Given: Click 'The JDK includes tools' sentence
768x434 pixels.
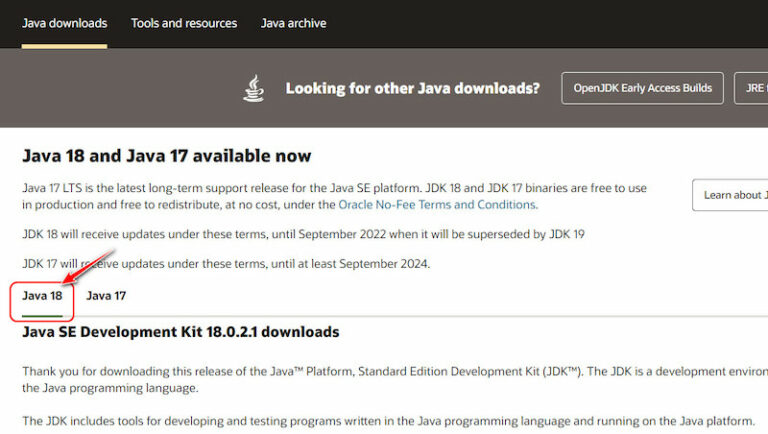Looking at the screenshot, I should tap(388, 421).
